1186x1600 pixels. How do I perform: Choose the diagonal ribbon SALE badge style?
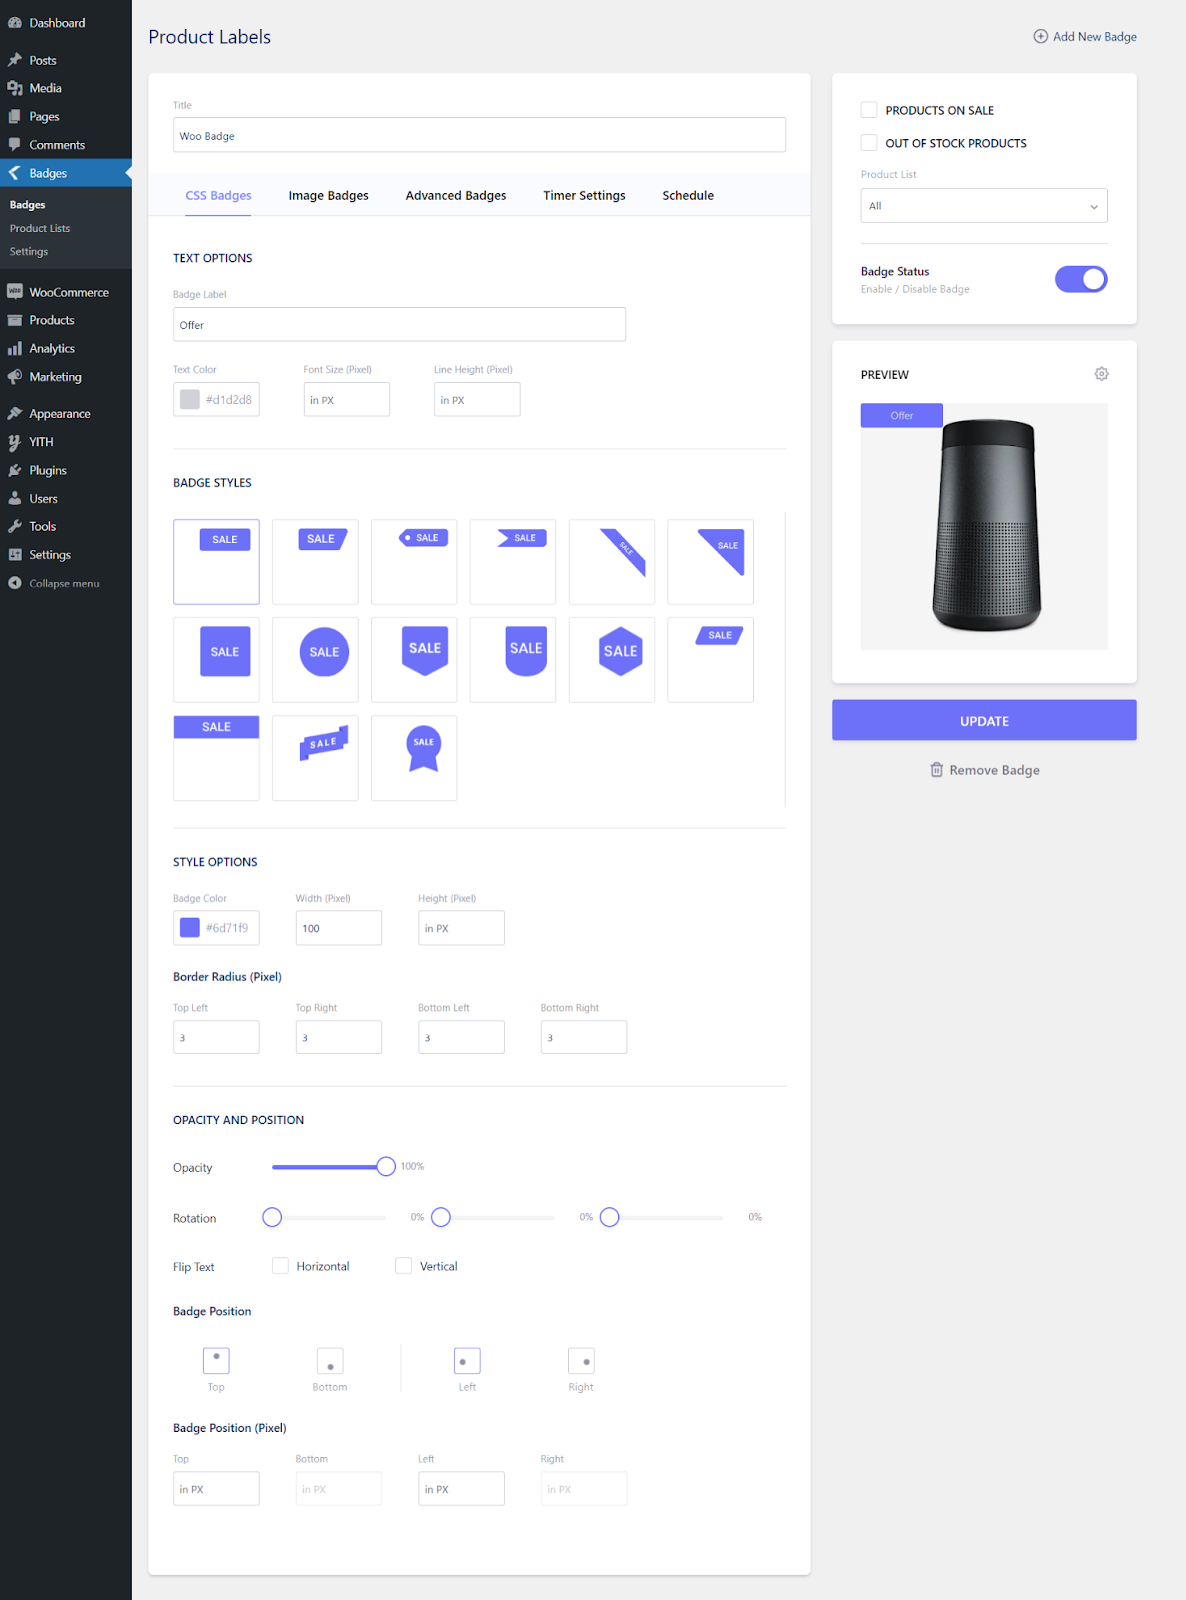pyautogui.click(x=612, y=562)
